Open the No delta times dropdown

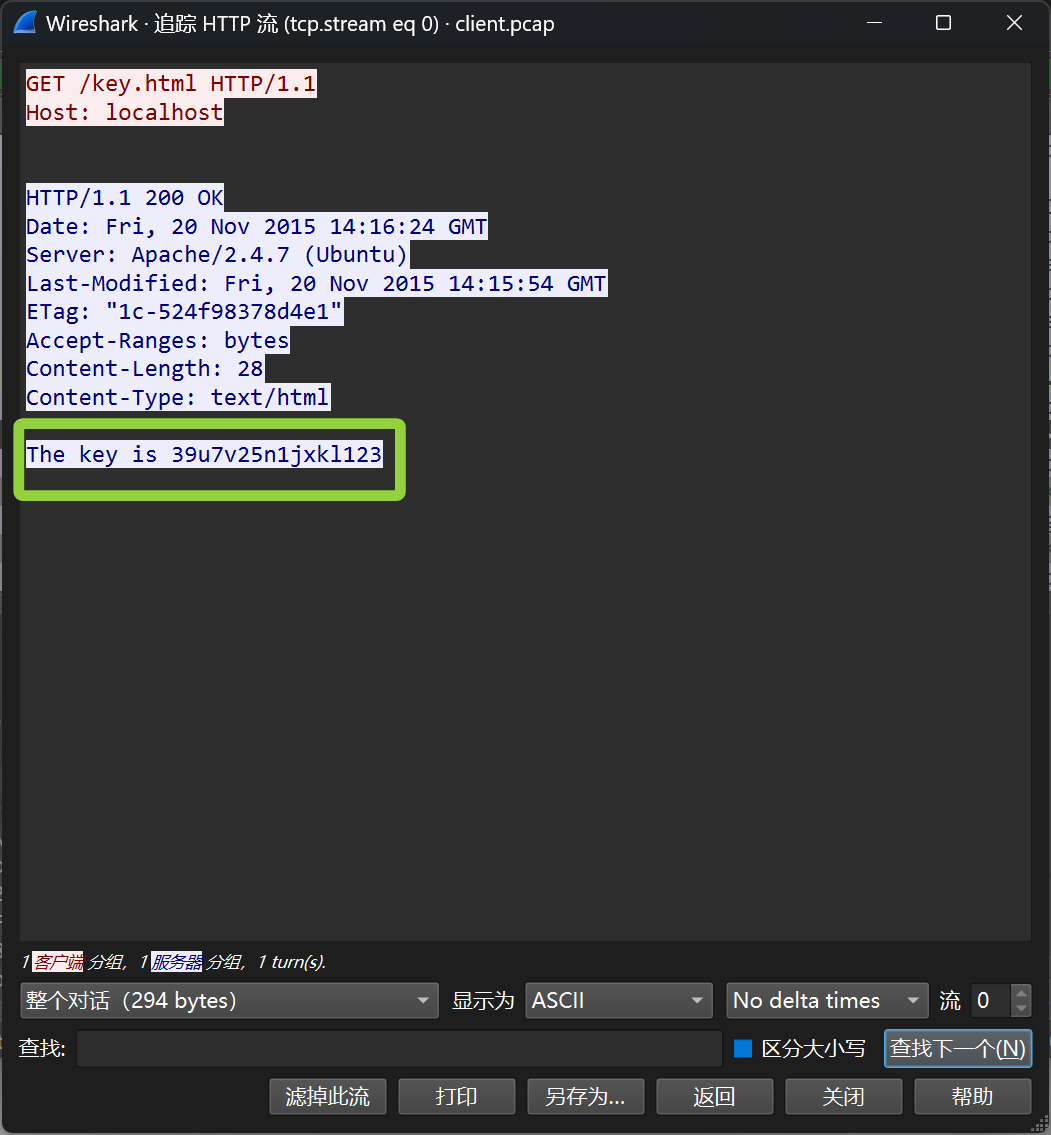[827, 1000]
